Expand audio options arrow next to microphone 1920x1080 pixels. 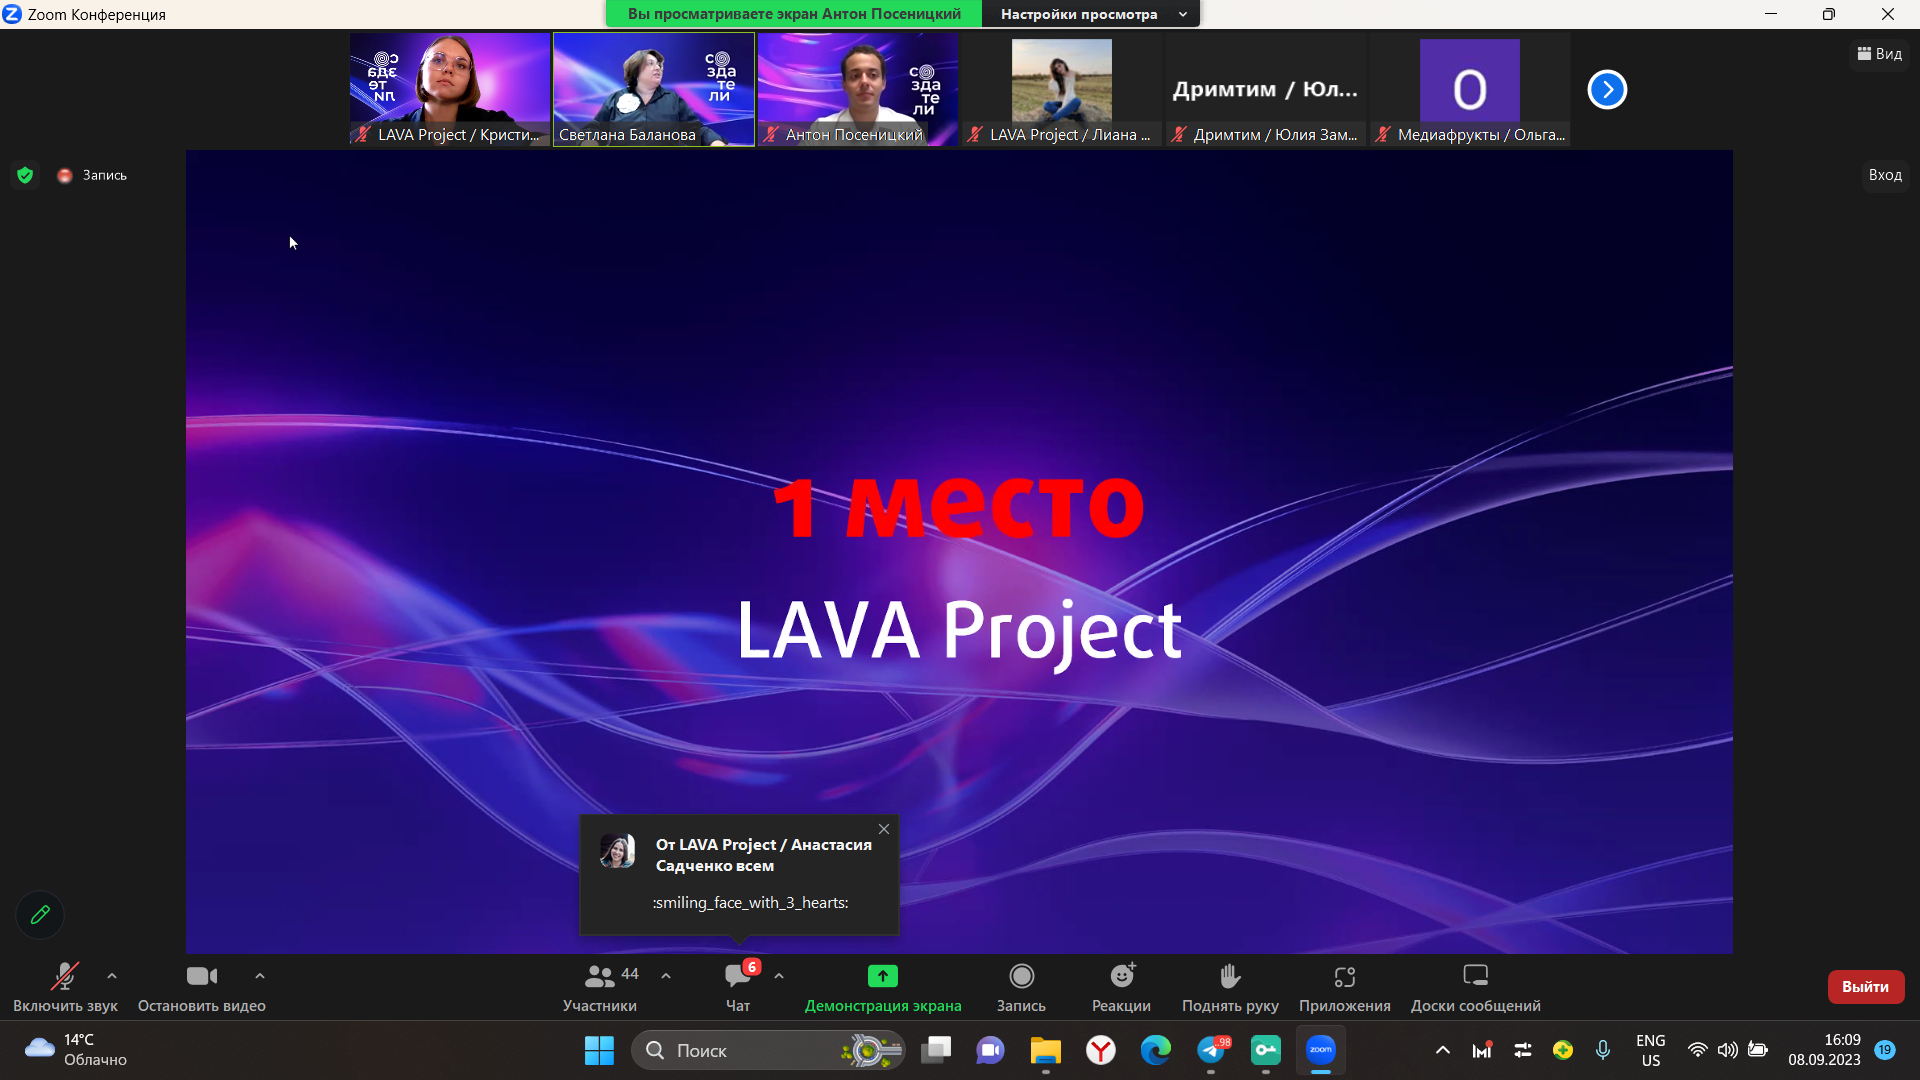point(112,976)
